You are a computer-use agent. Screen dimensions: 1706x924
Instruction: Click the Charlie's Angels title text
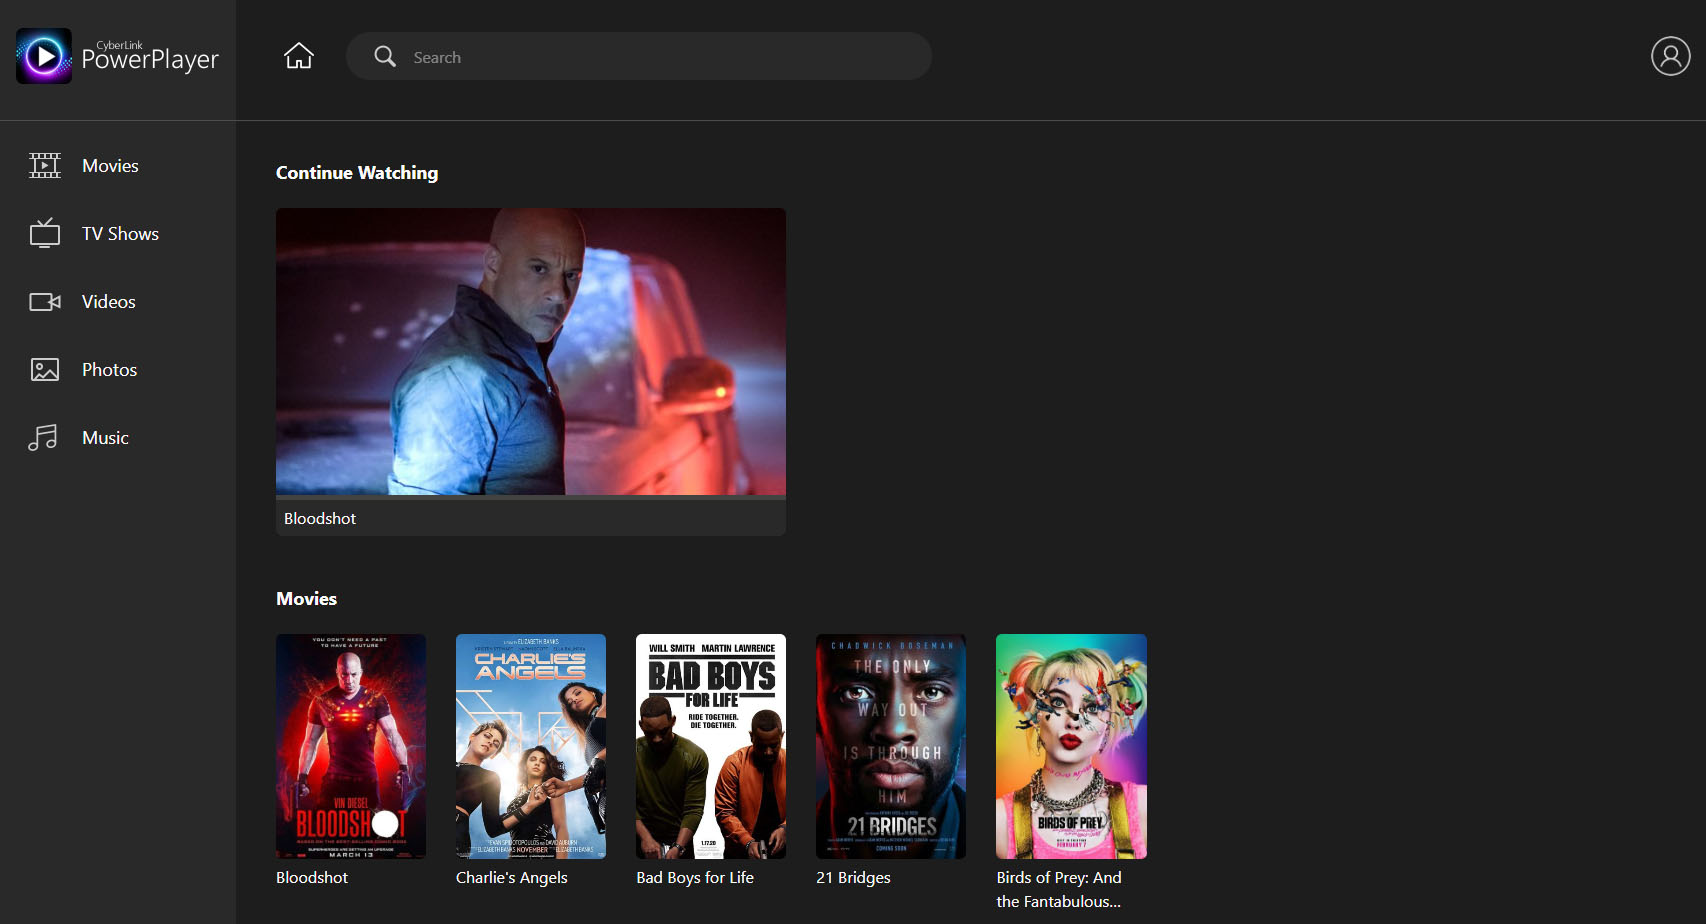coord(512,877)
